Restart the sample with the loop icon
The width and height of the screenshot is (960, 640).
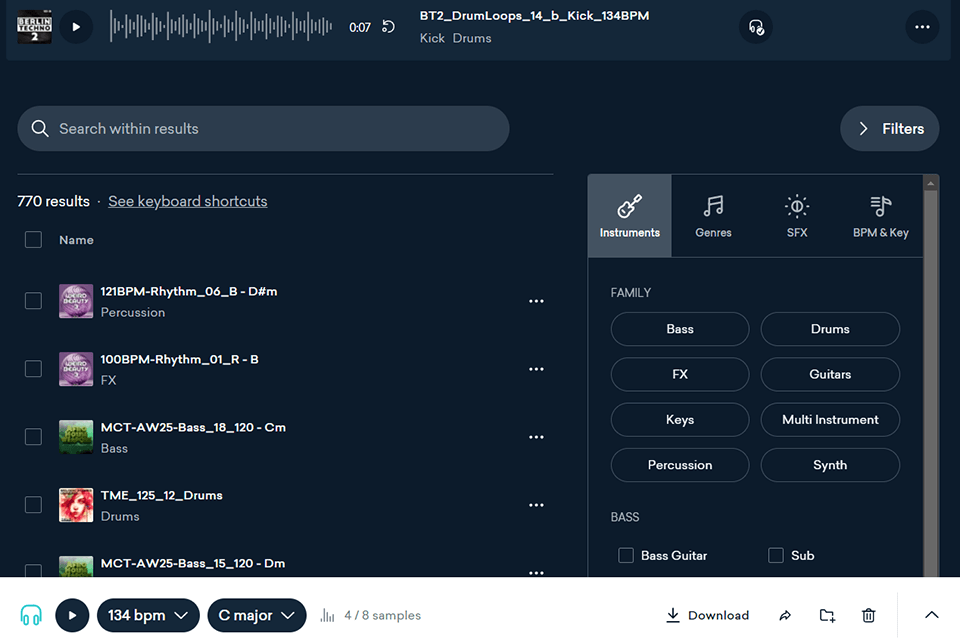click(389, 27)
